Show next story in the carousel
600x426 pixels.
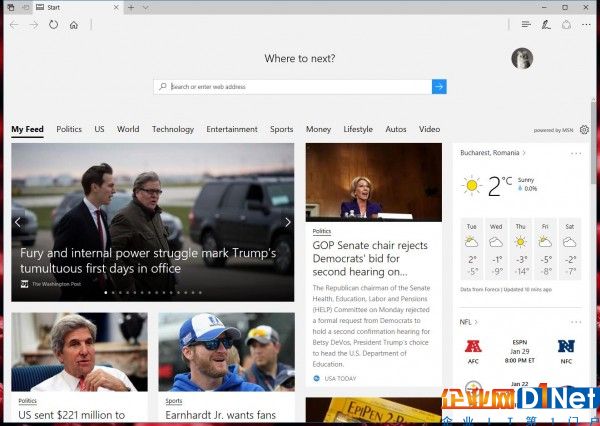[x=288, y=222]
